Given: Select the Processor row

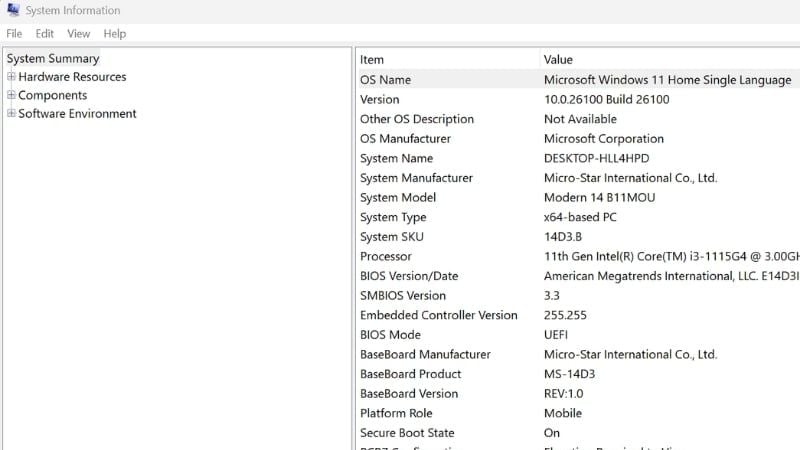Looking at the screenshot, I should click(385, 257).
